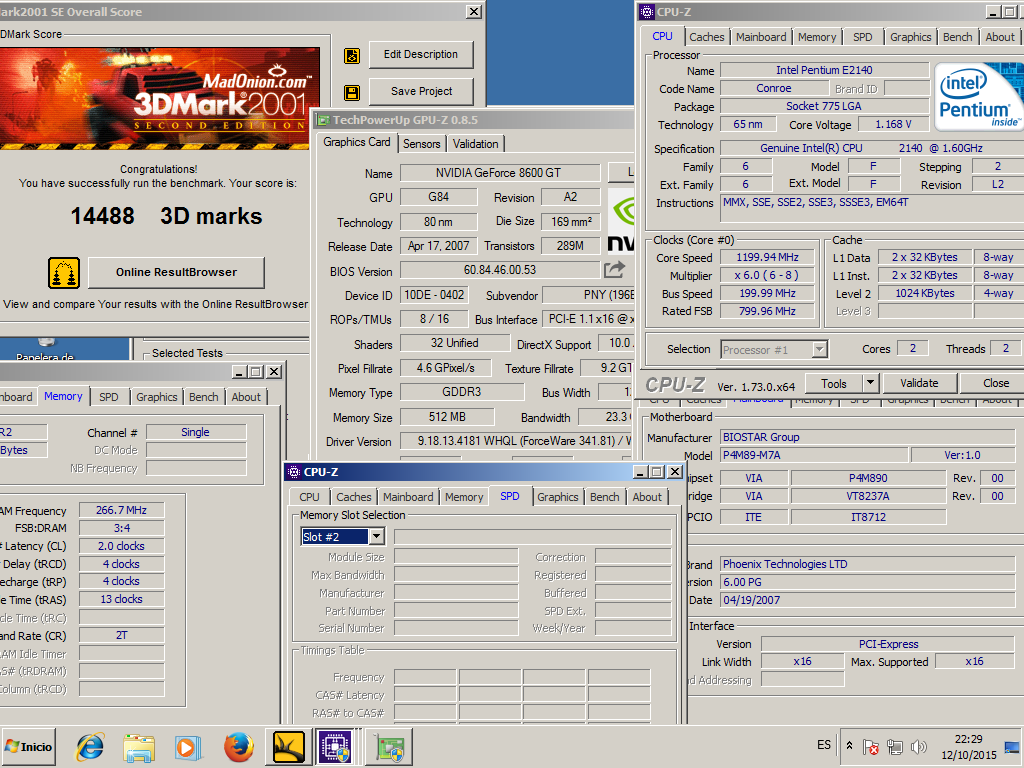Image resolution: width=1024 pixels, height=768 pixels.
Task: Open About tab in SPD CPU-Z window
Action: 647,497
